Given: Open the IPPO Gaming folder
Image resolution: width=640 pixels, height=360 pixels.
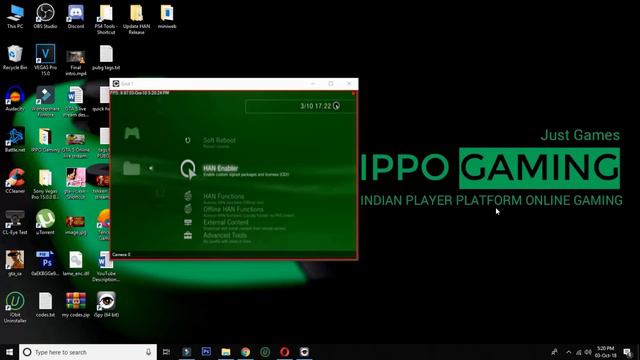Looking at the screenshot, I should tap(45, 140).
